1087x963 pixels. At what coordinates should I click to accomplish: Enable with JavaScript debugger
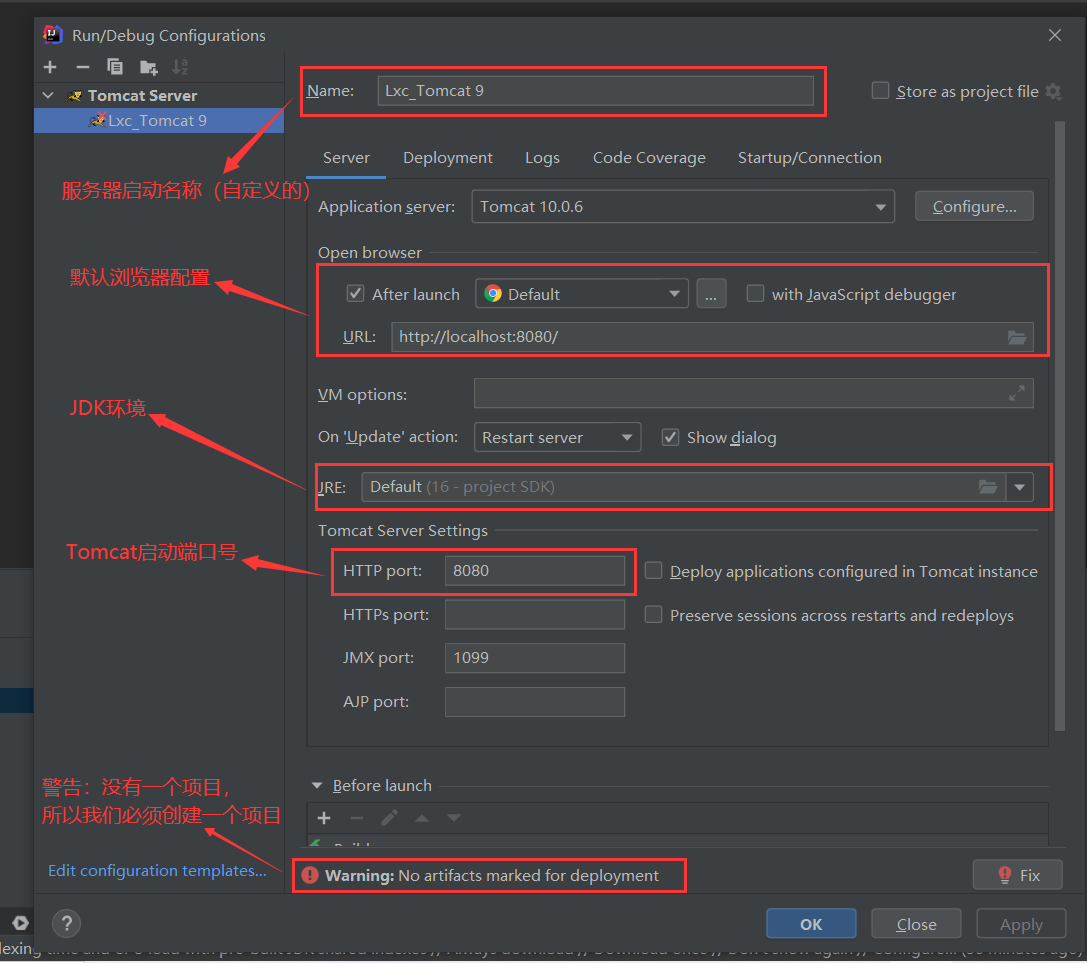(755, 293)
